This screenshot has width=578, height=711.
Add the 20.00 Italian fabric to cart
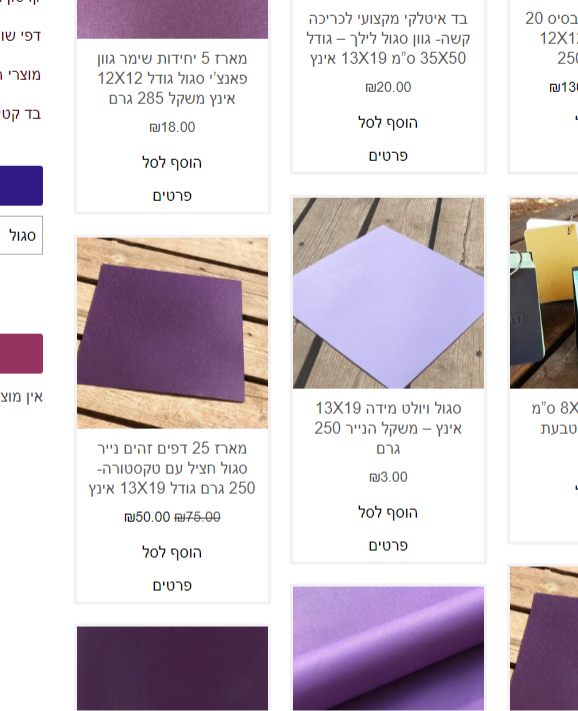tap(388, 123)
